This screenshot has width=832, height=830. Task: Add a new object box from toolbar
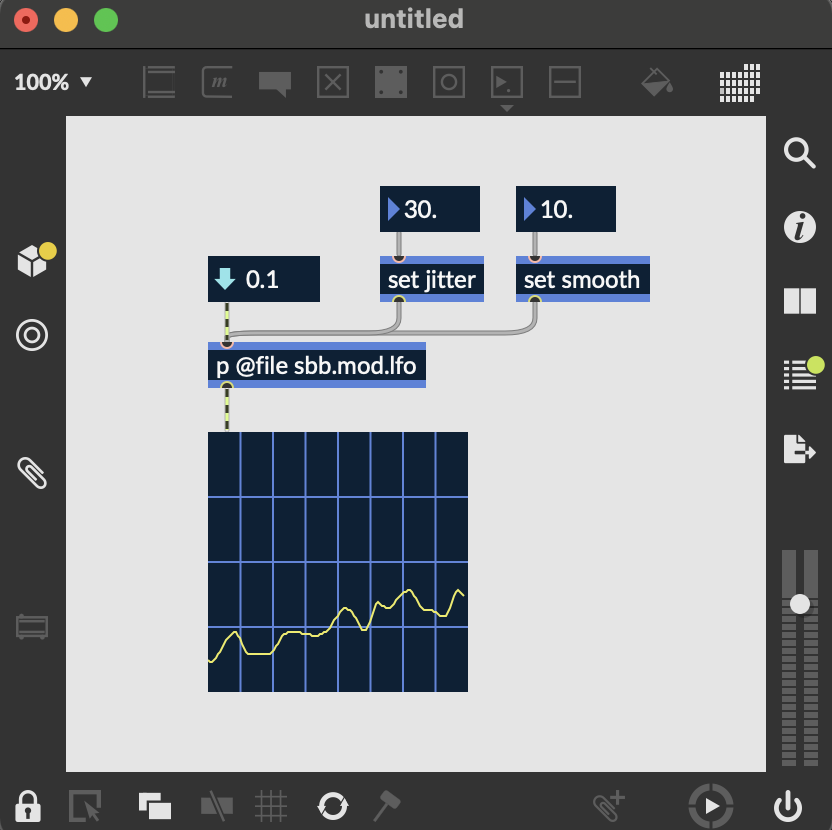point(159,82)
